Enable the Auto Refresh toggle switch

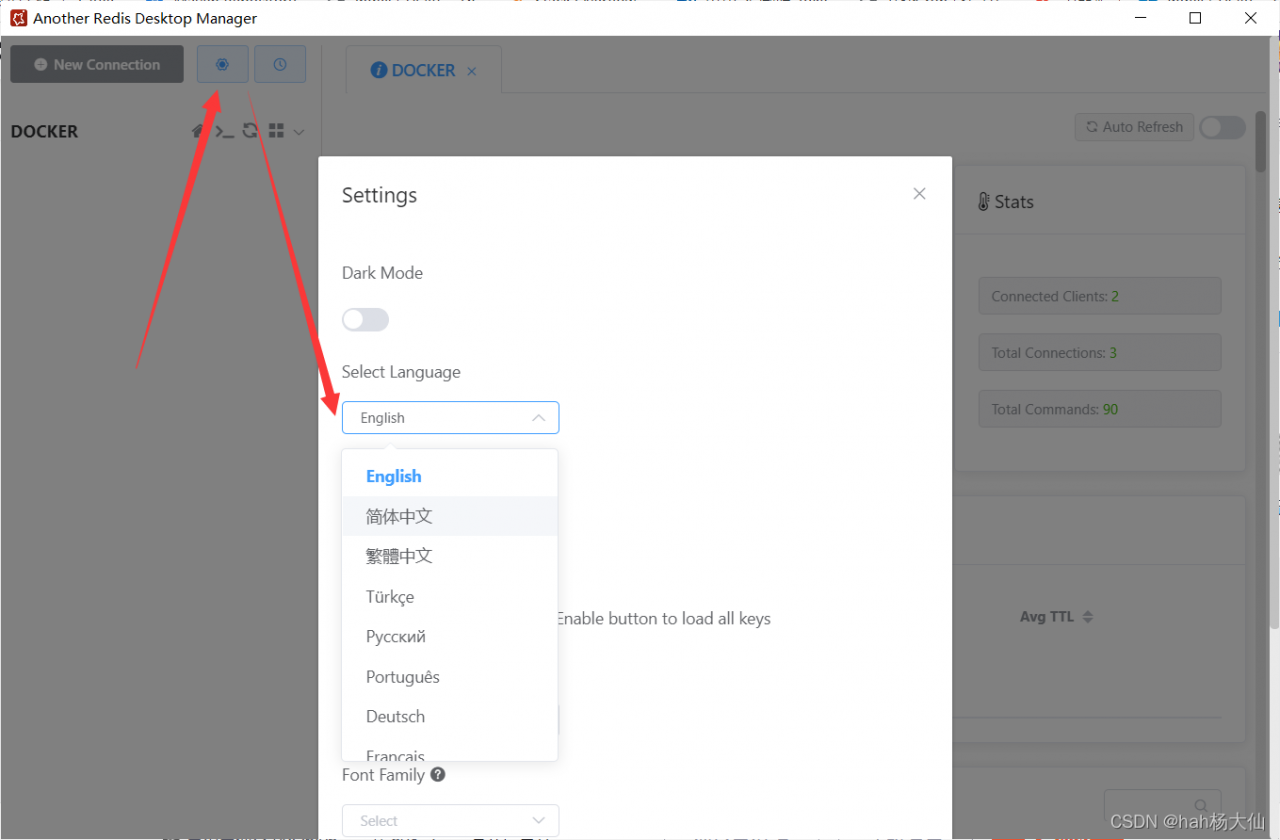tap(1222, 127)
